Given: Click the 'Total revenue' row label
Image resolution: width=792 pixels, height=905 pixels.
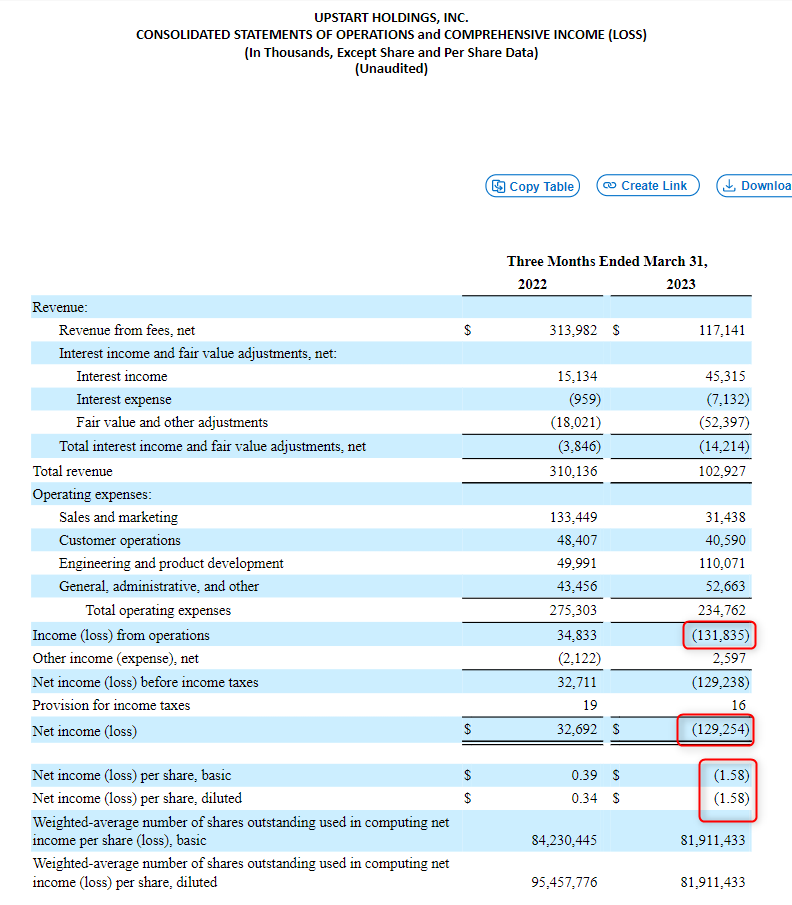Looking at the screenshot, I should coord(72,471).
